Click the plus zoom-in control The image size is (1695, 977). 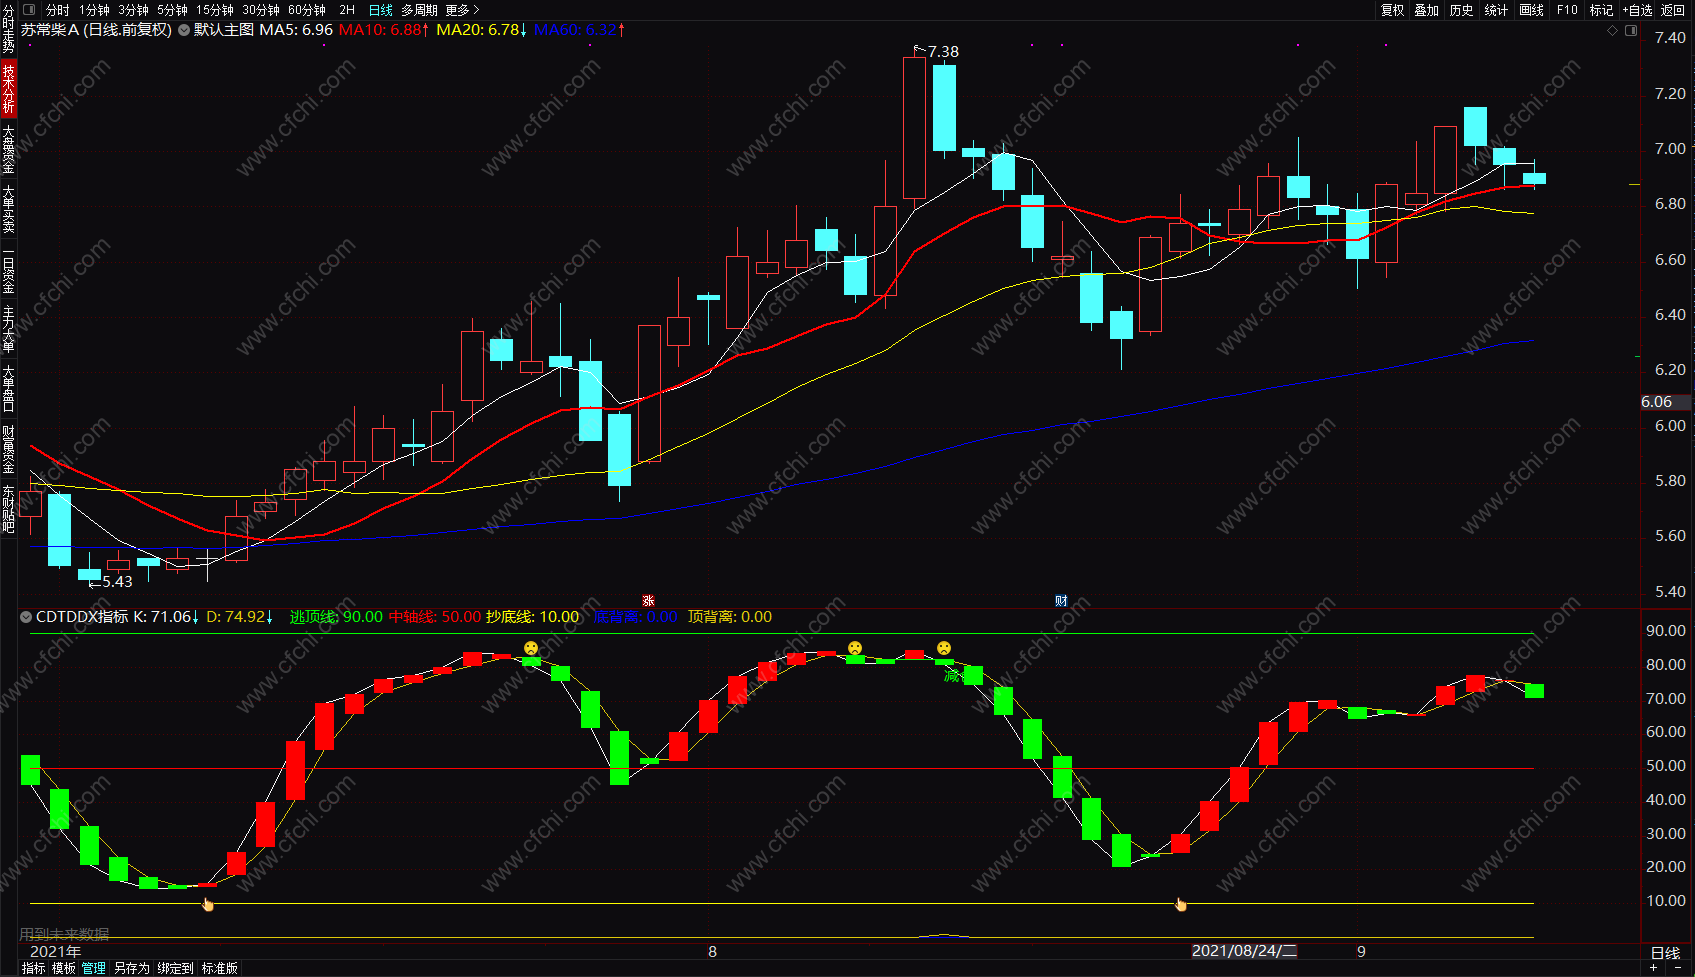click(x=1654, y=968)
